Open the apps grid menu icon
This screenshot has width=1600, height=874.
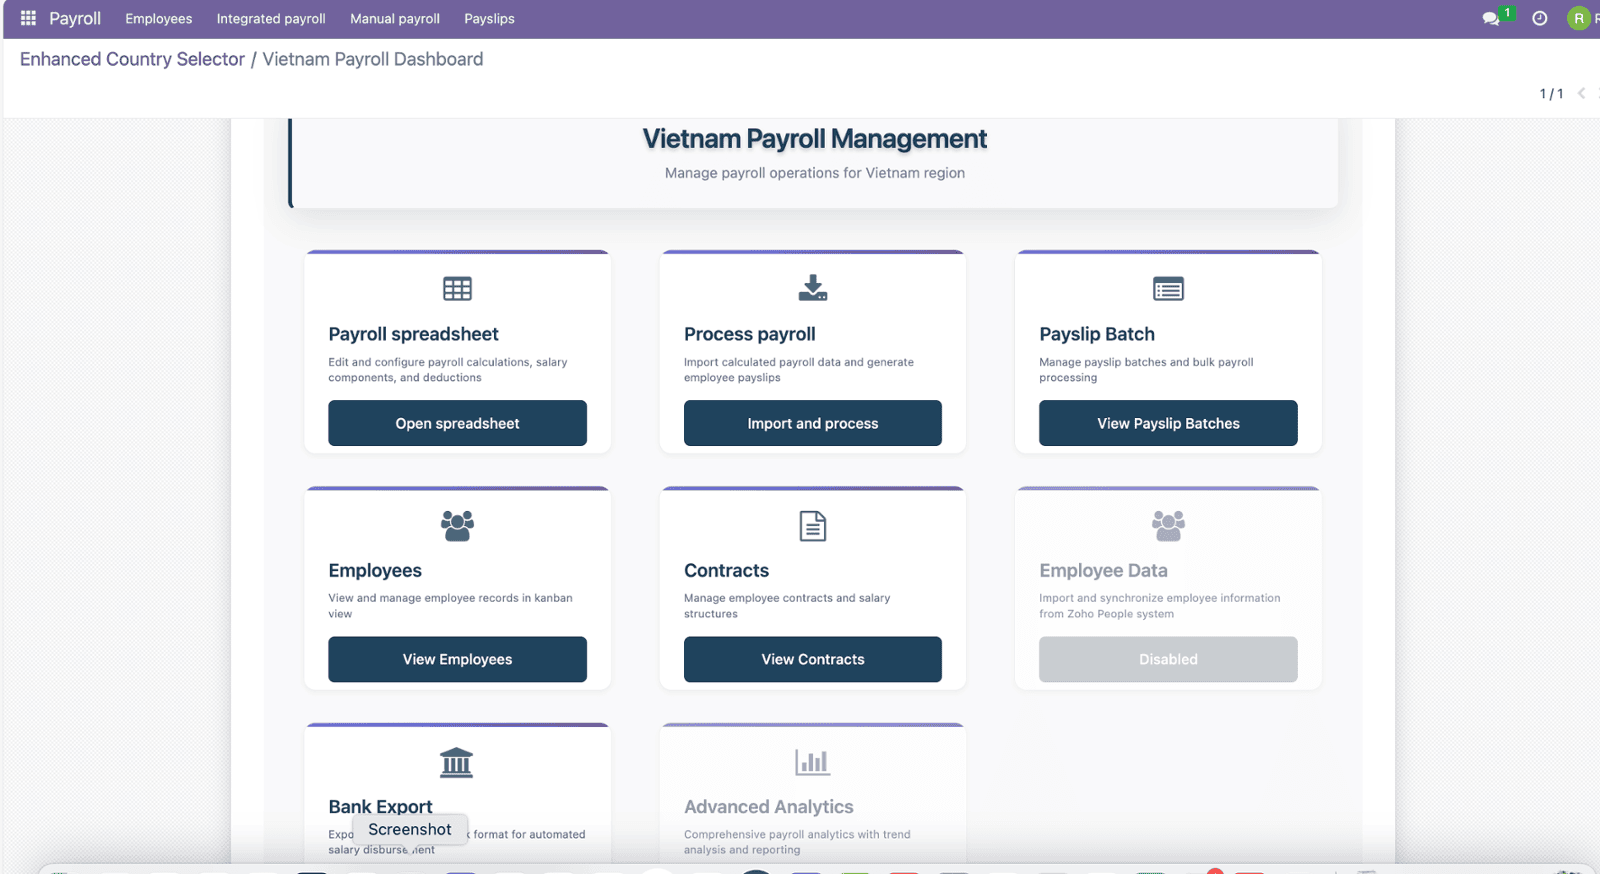point(28,18)
